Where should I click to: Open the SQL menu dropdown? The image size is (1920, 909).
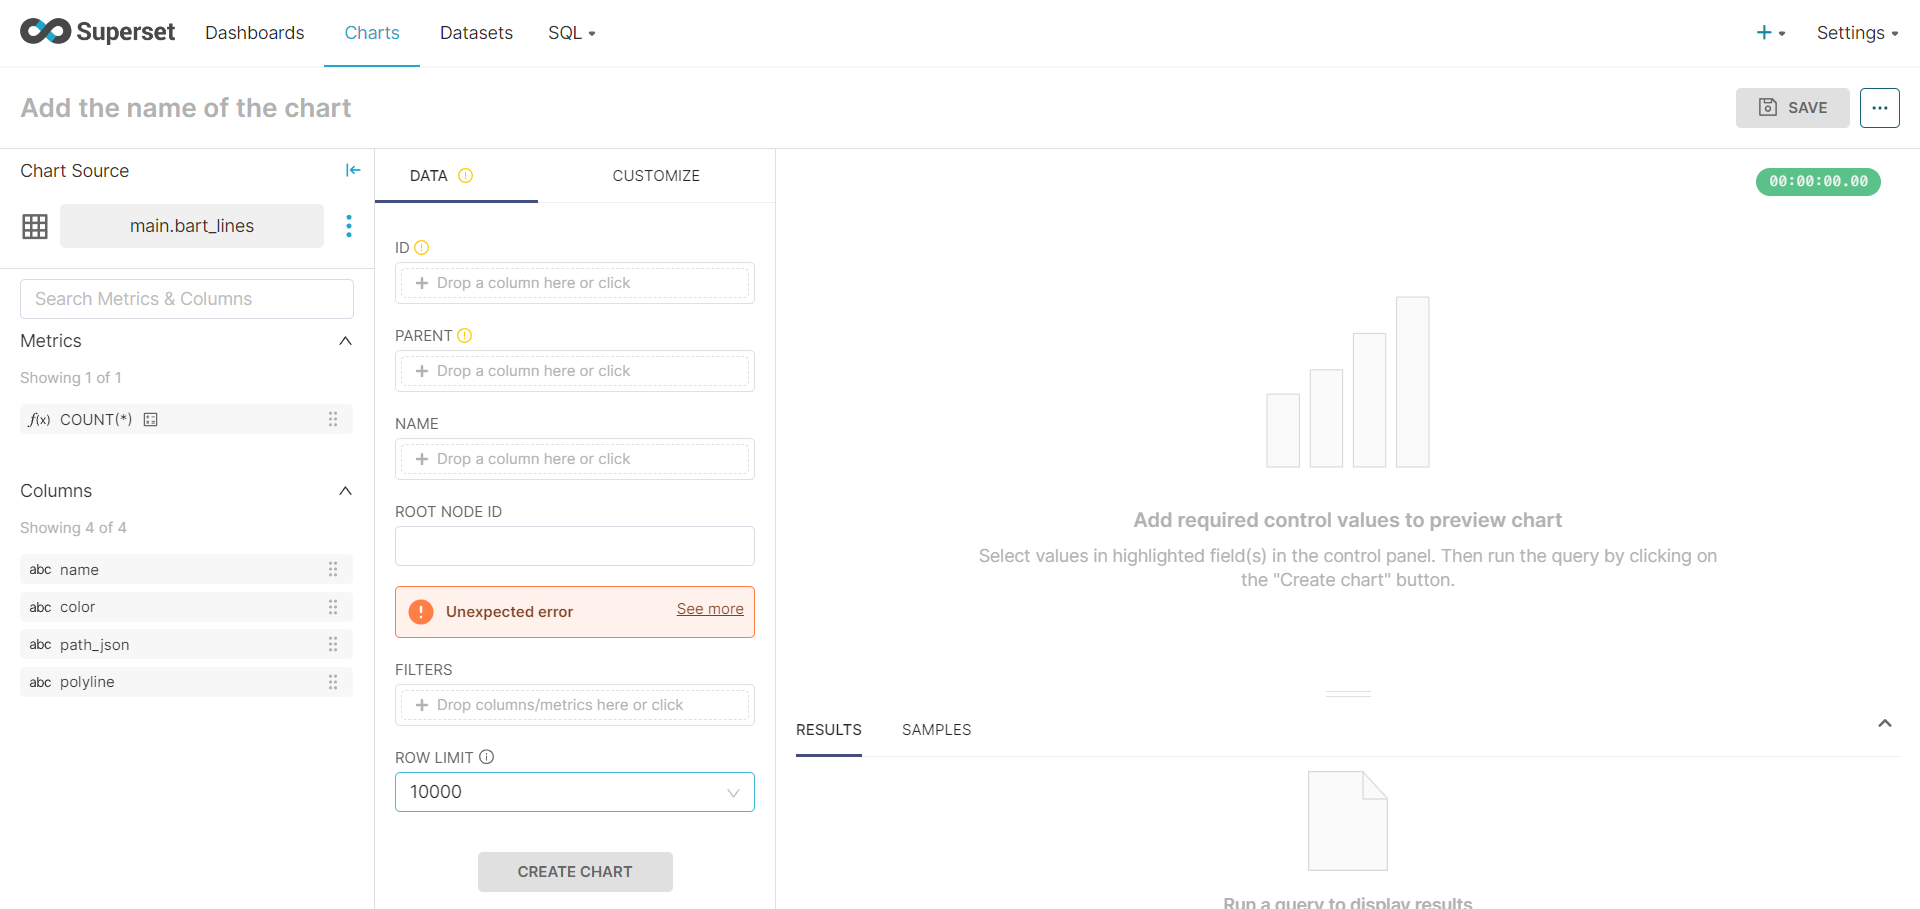pyautogui.click(x=572, y=33)
